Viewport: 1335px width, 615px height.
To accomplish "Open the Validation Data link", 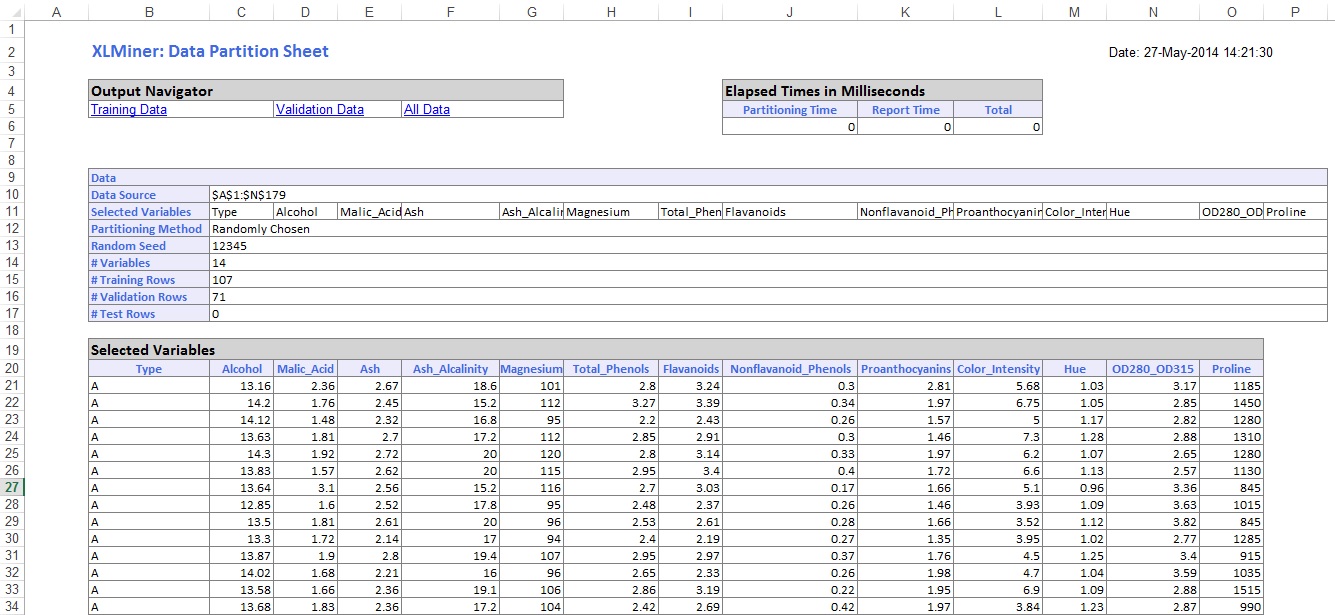I will (x=319, y=110).
